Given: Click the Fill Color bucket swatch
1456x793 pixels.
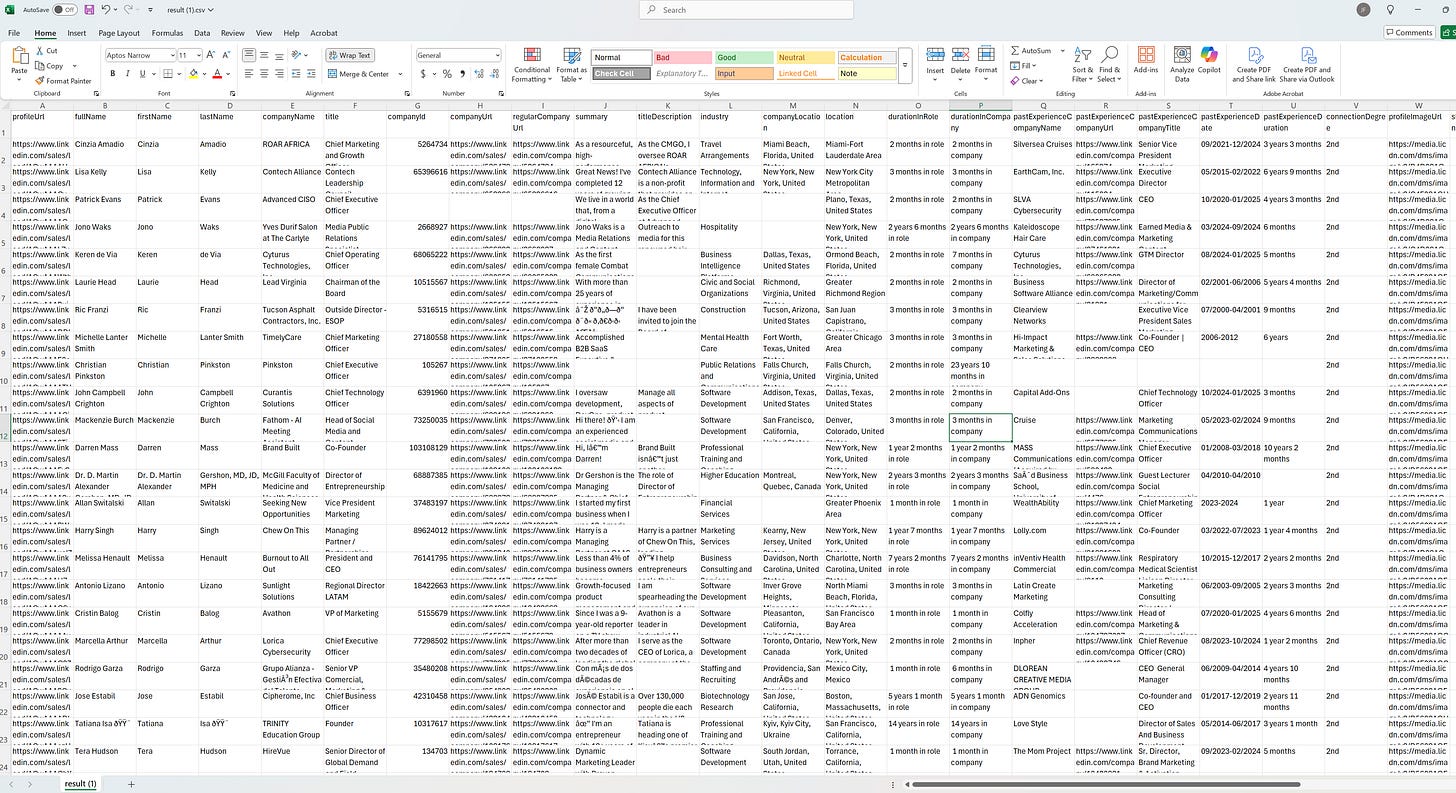Looking at the screenshot, I should [195, 74].
